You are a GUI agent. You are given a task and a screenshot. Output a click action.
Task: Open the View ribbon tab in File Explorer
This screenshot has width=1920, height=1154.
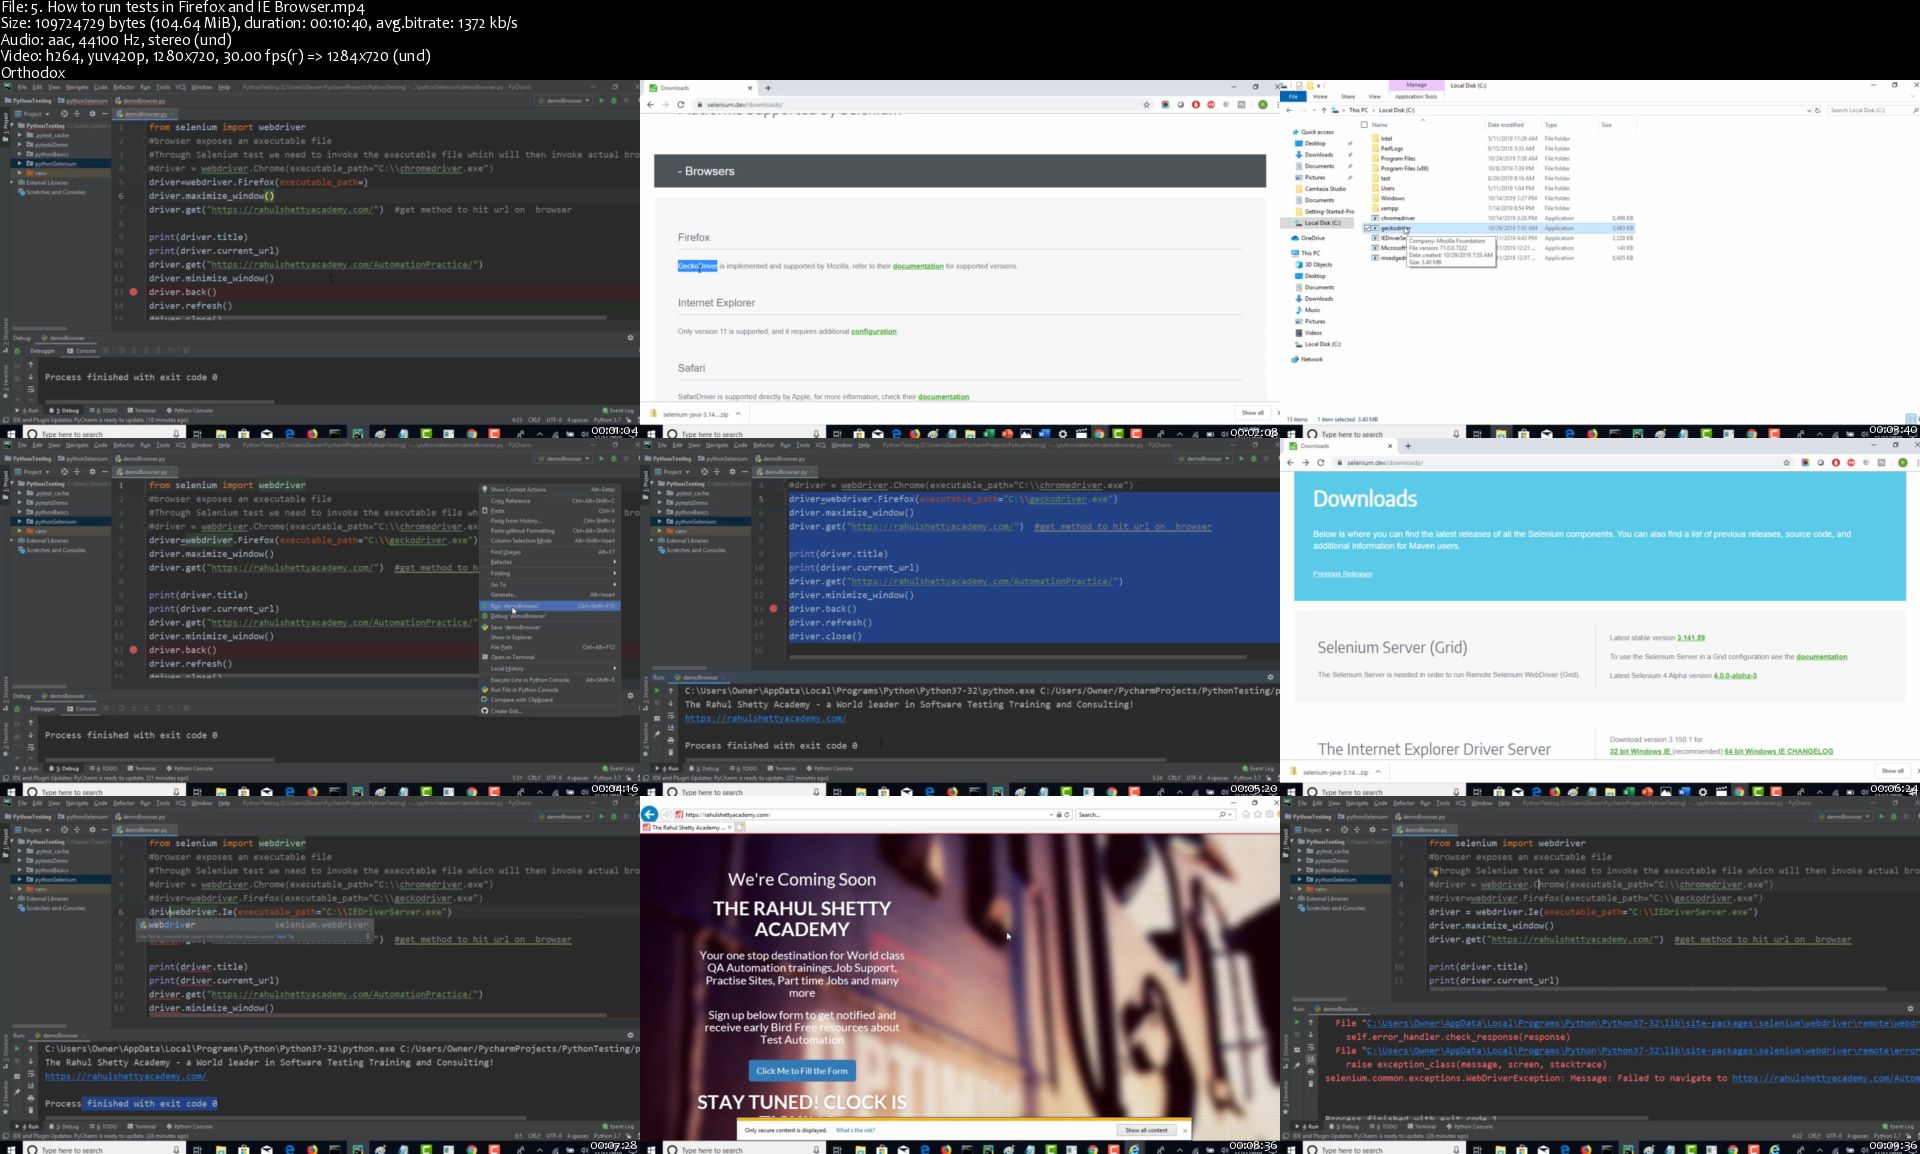pos(1374,96)
